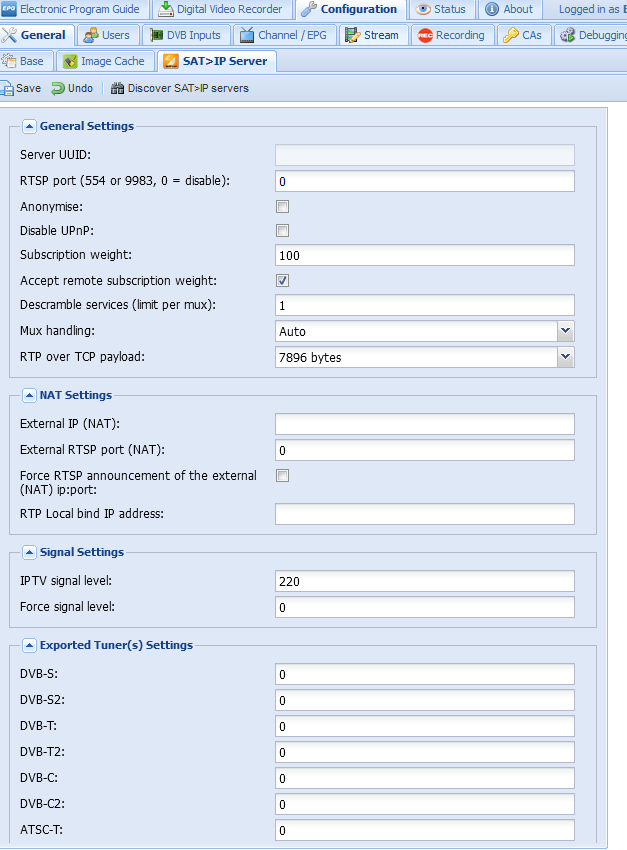This screenshot has height=850, width=627.
Task: Click the binoculars Discover SAT>IP servers icon
Action: [x=118, y=88]
